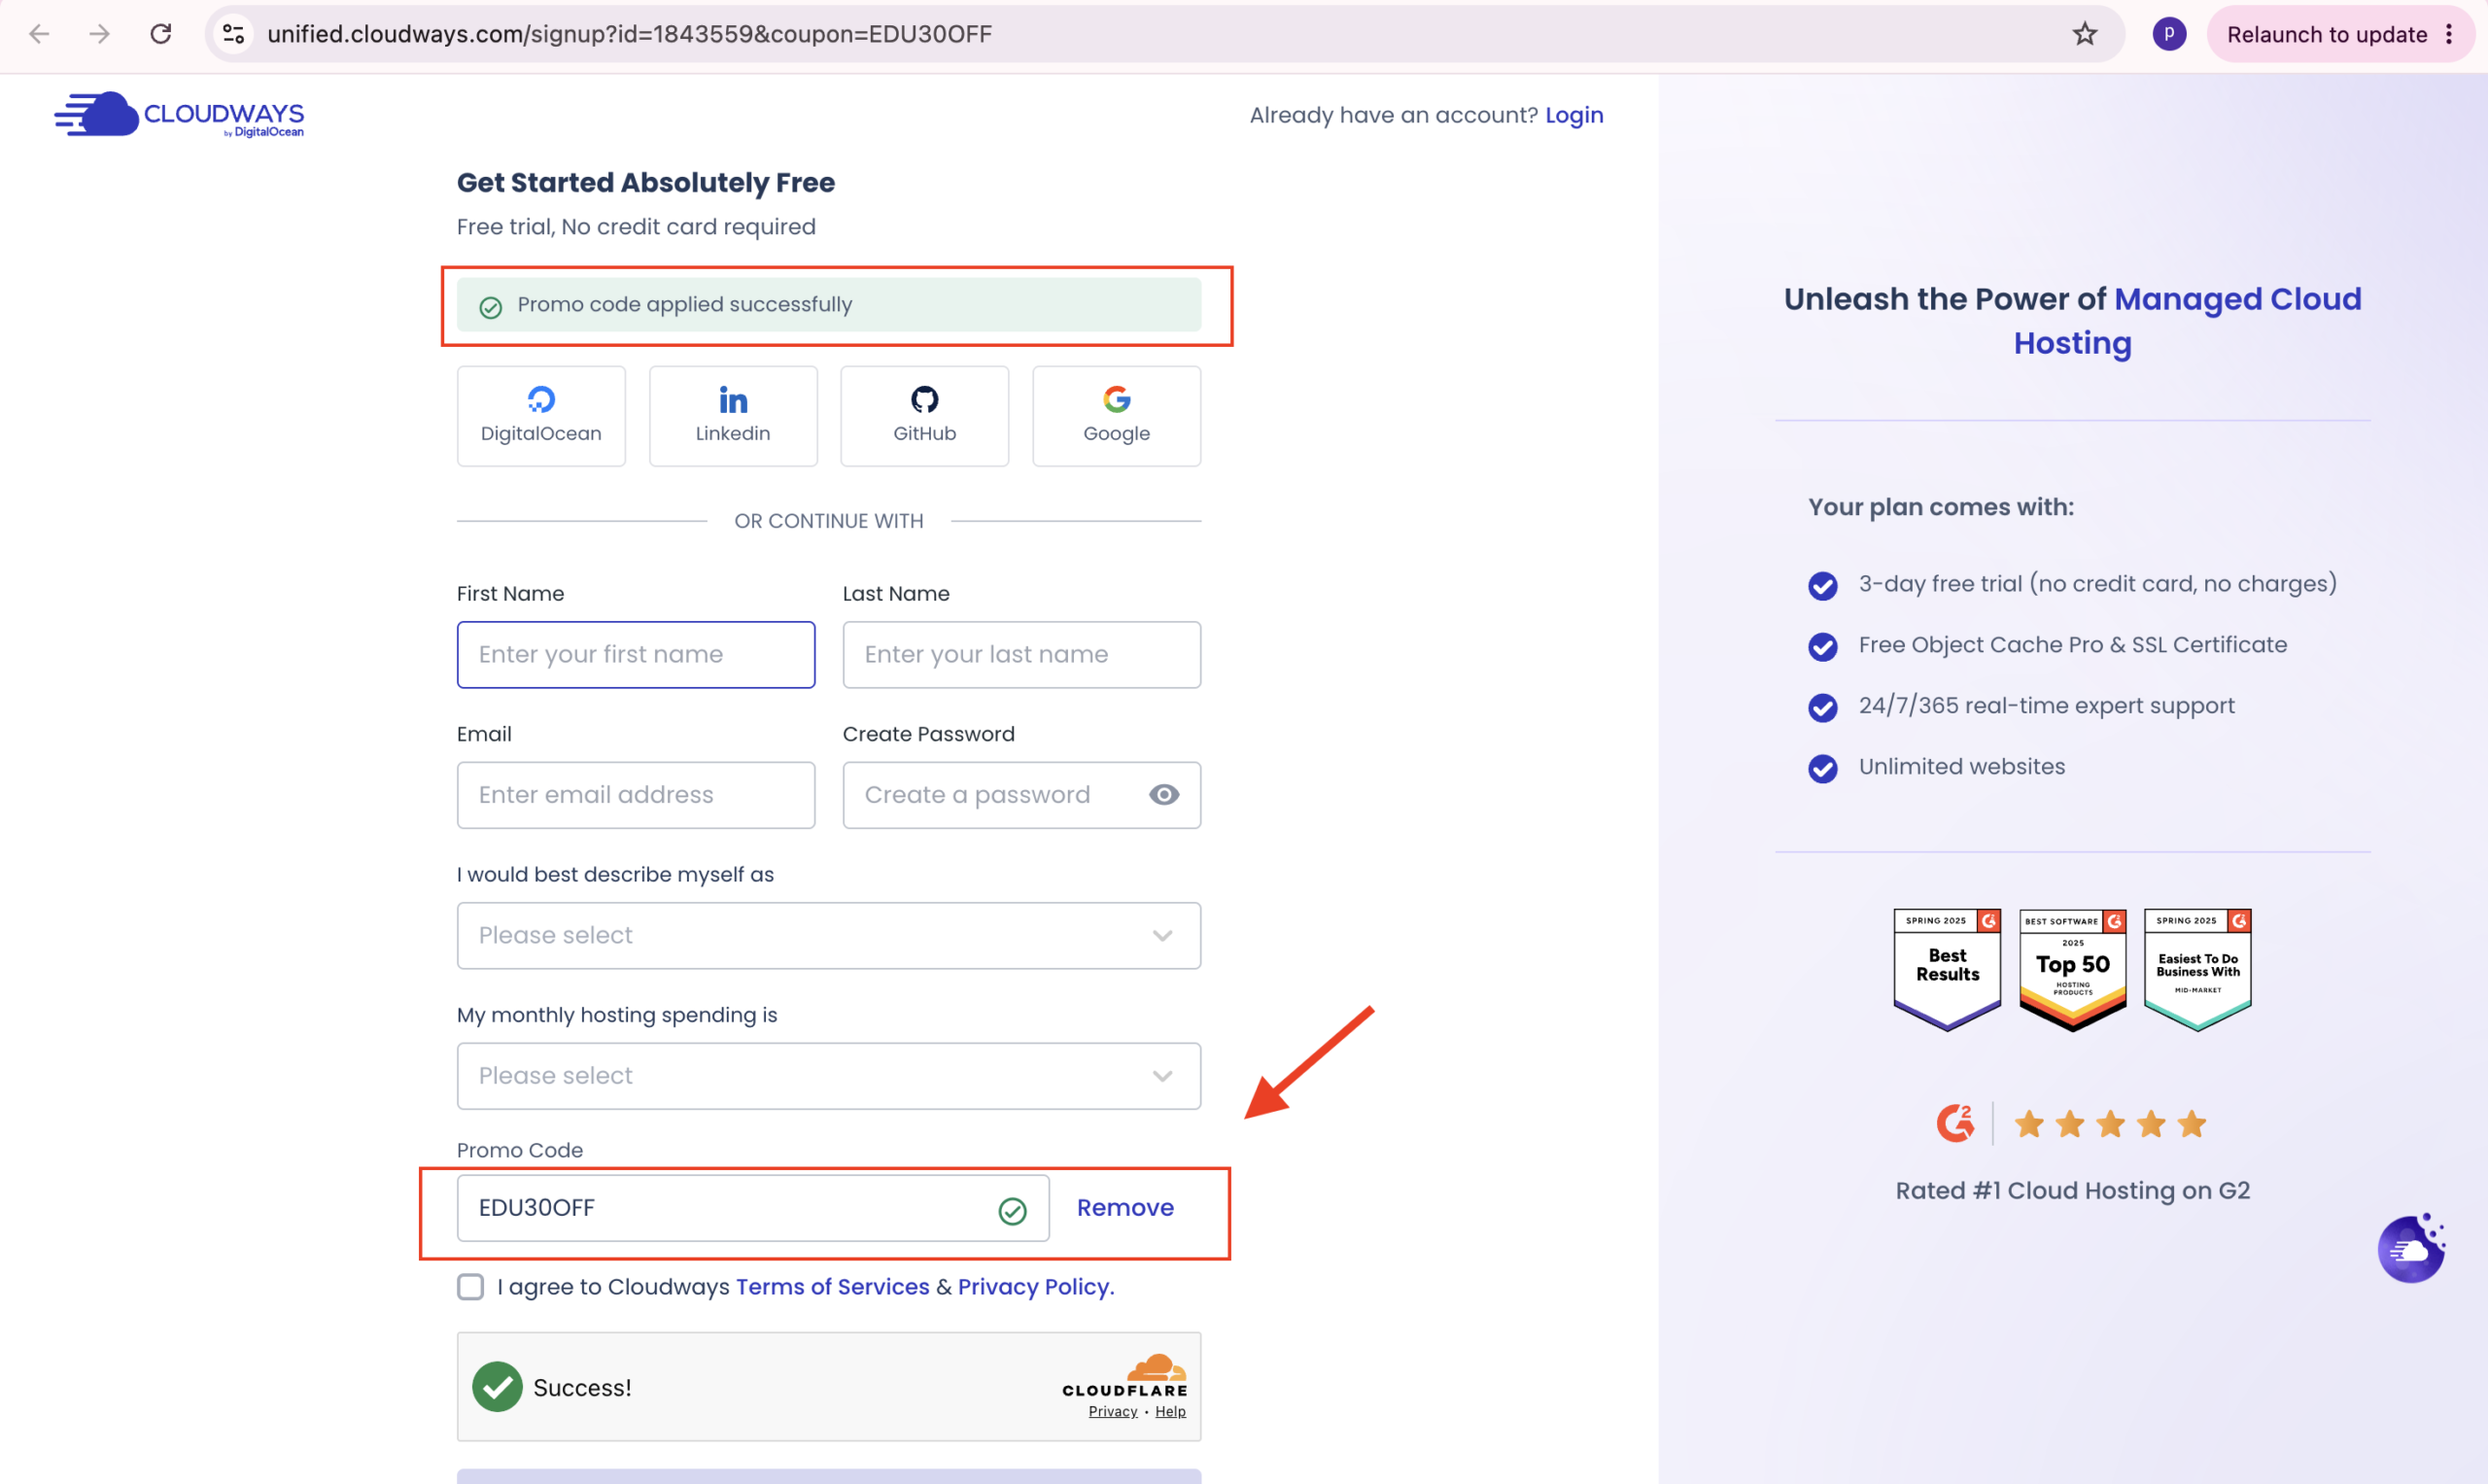Click the Cloudflare logo in captcha widget

point(1124,1375)
